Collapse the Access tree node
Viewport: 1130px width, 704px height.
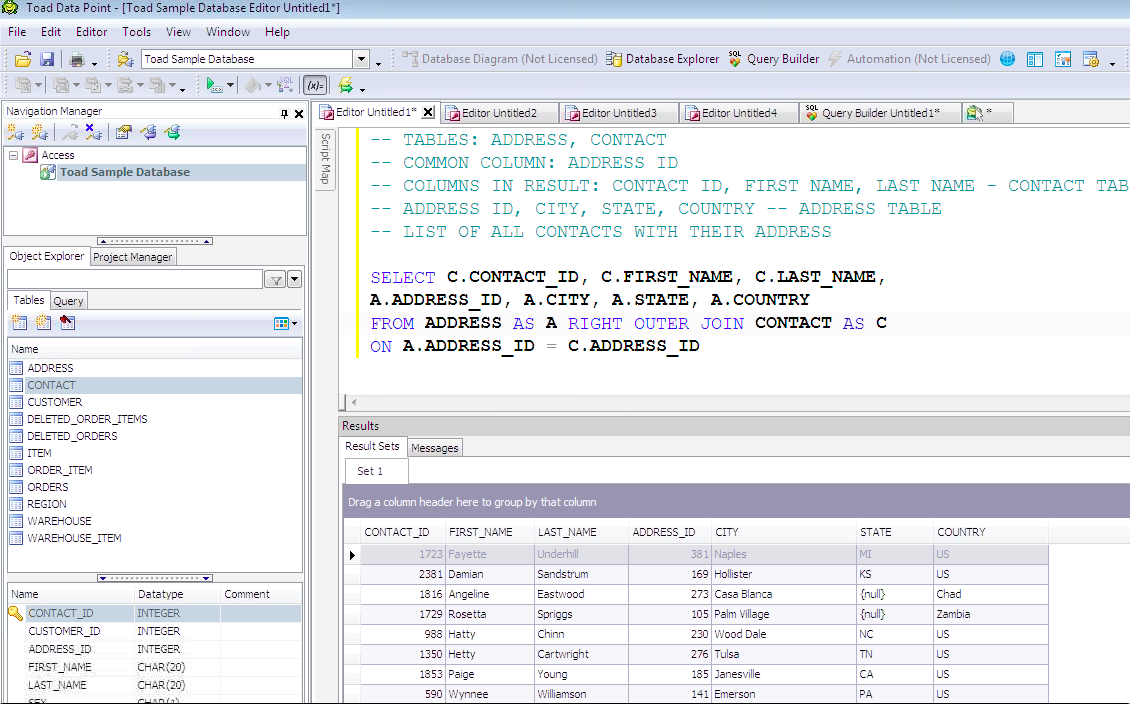(x=14, y=155)
